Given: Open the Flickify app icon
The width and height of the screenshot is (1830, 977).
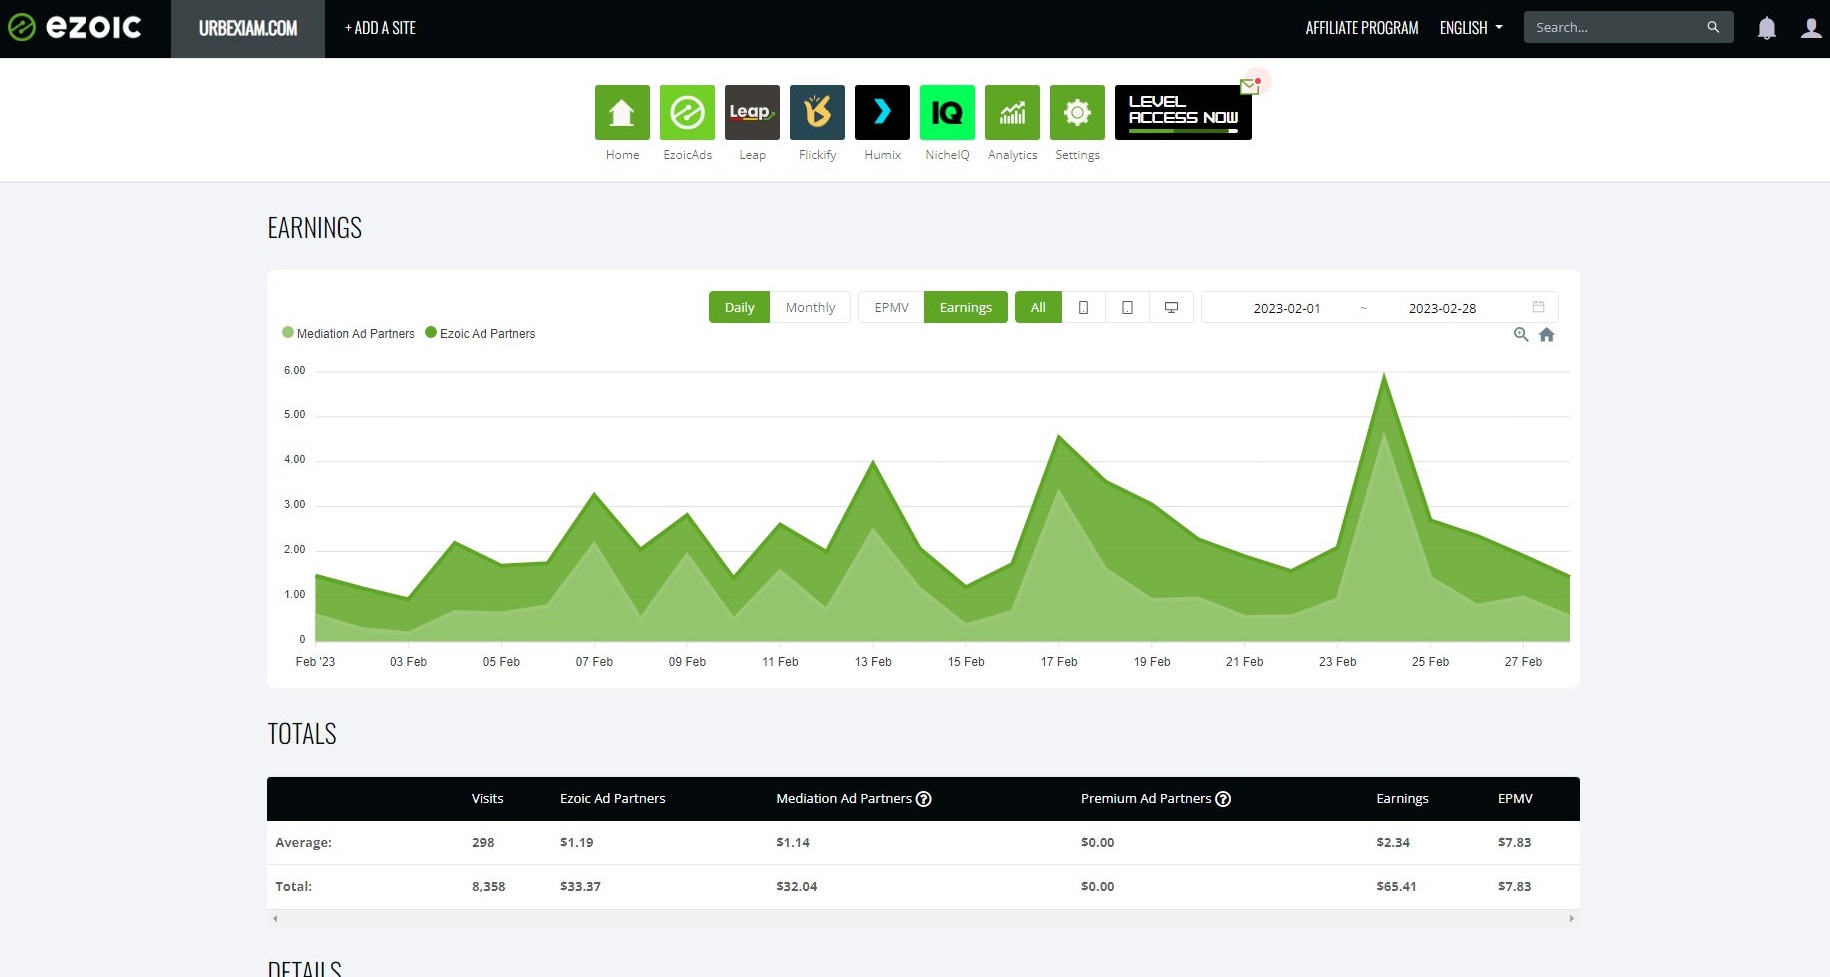Looking at the screenshot, I should (817, 112).
